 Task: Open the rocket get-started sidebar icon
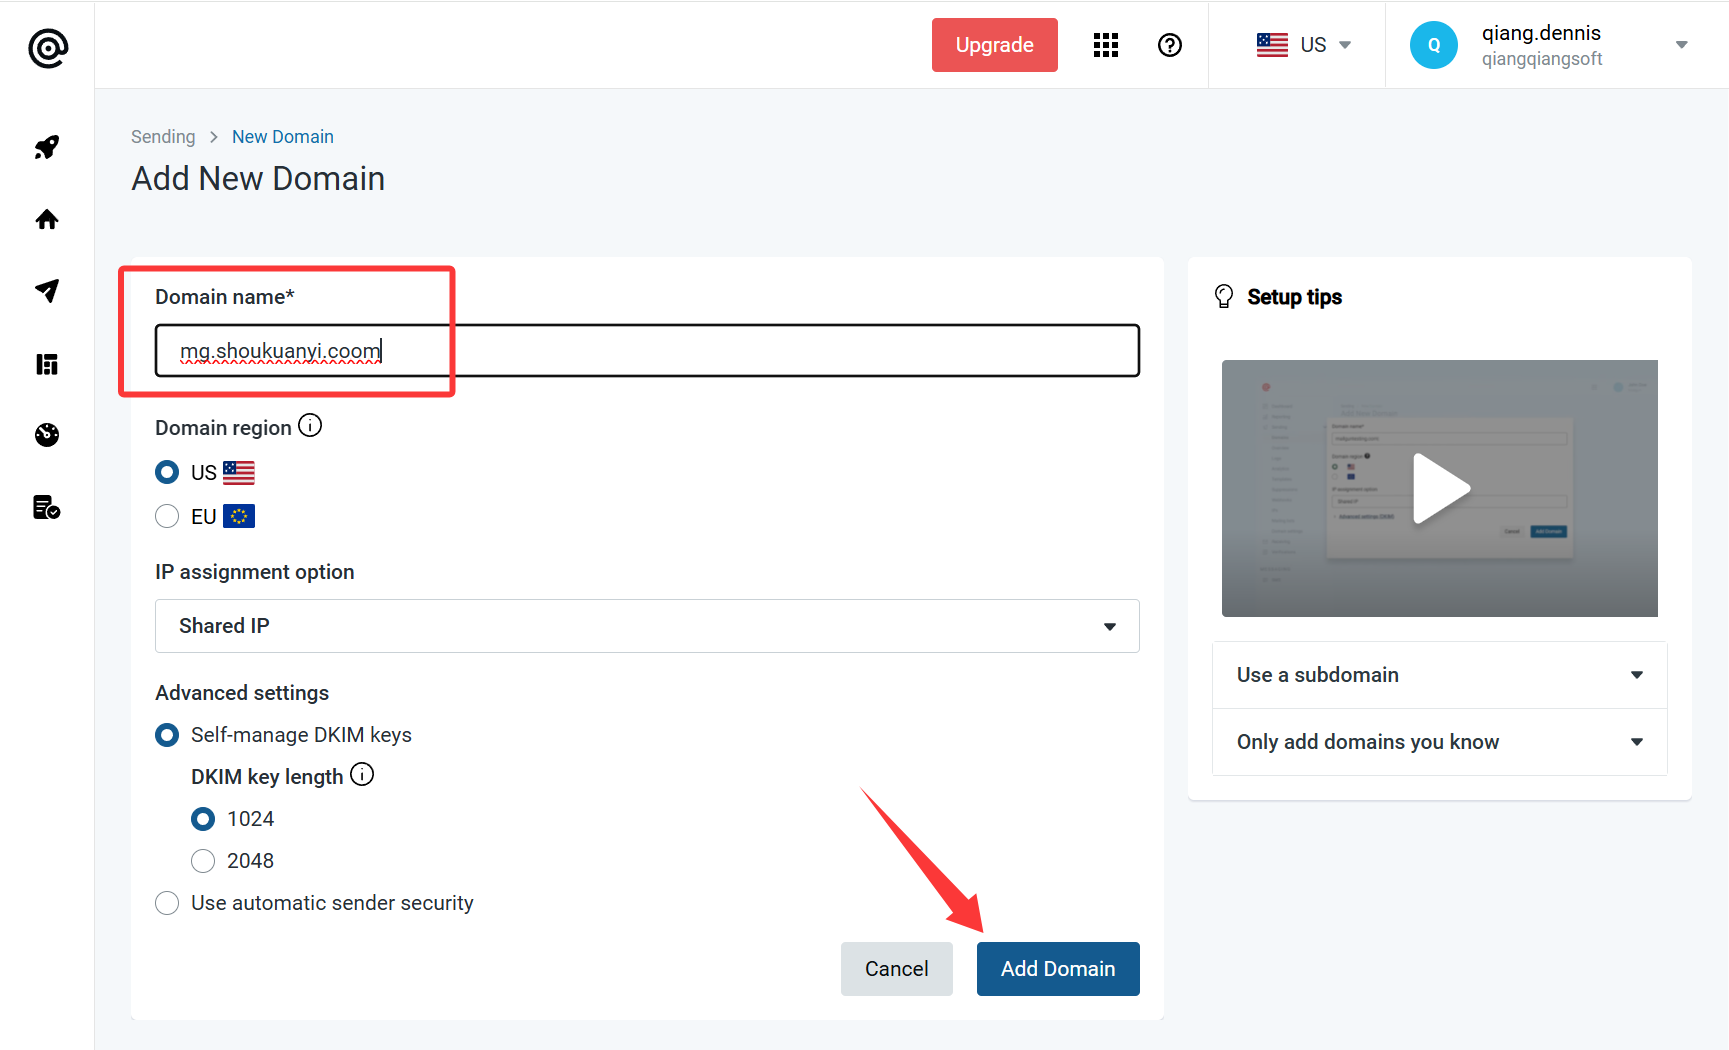(47, 147)
